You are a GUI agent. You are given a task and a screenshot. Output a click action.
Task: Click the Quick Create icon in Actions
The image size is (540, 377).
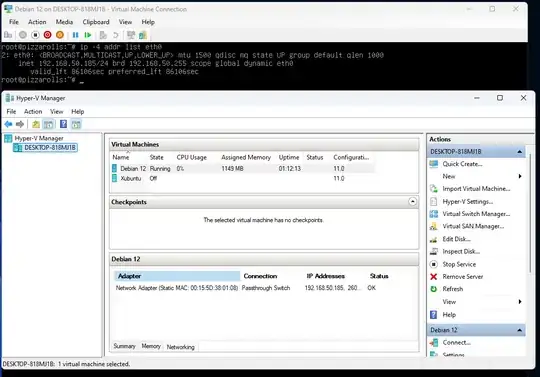[434, 164]
